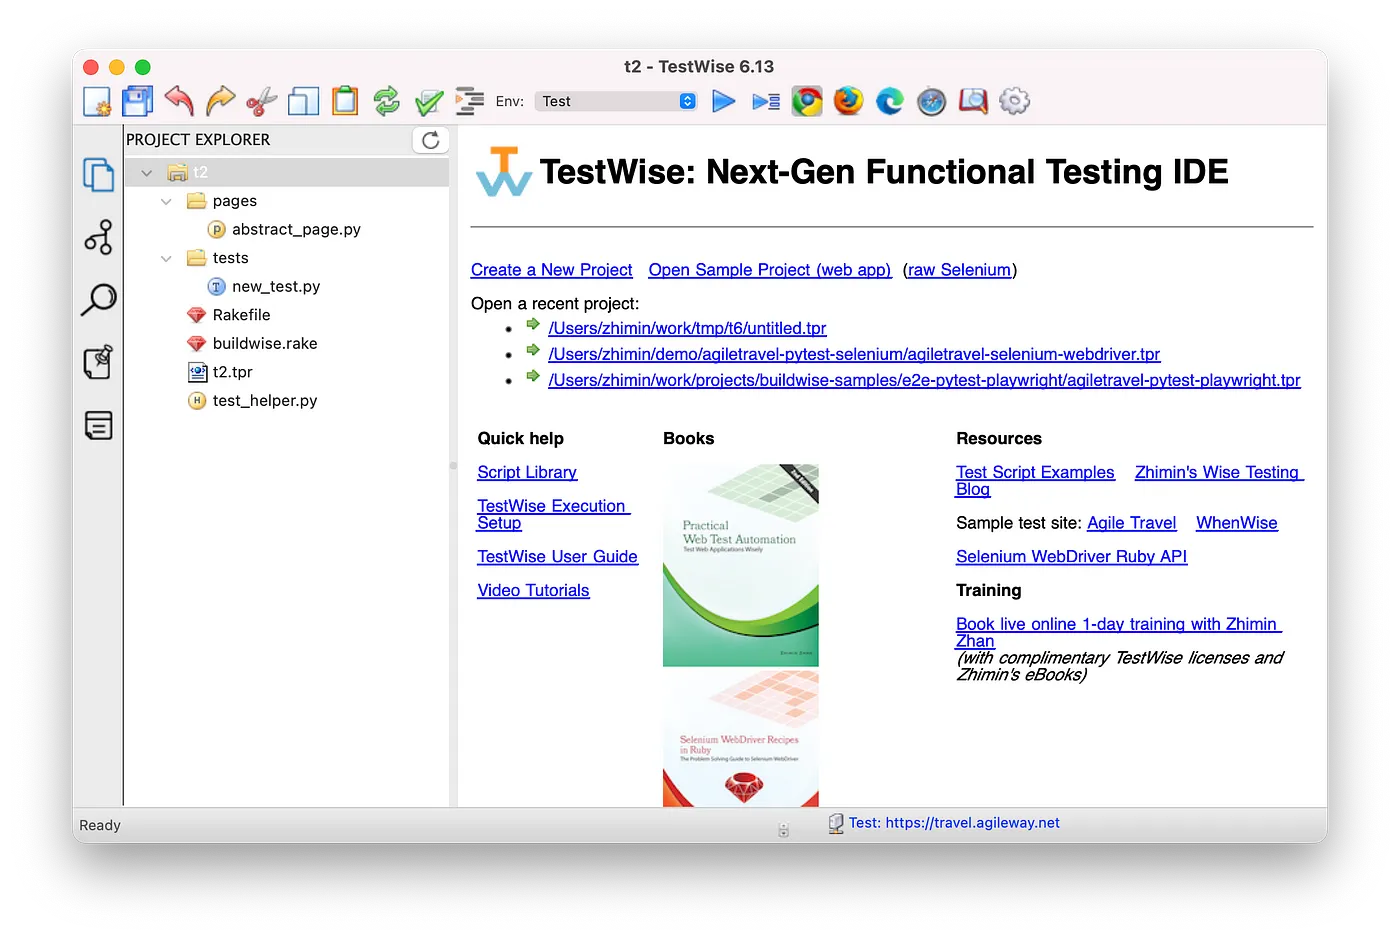Open Selenium WebDriver Ruby API link

coord(1071,557)
